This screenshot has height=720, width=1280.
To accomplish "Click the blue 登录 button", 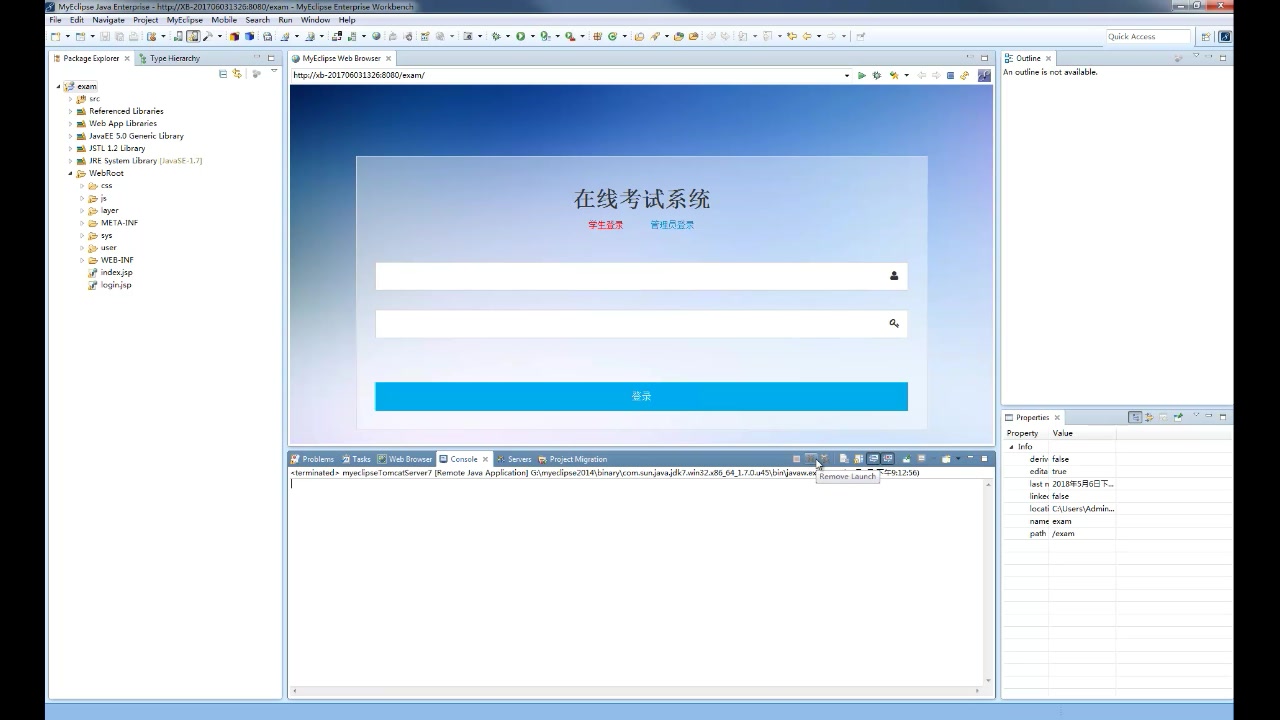I will click(641, 396).
